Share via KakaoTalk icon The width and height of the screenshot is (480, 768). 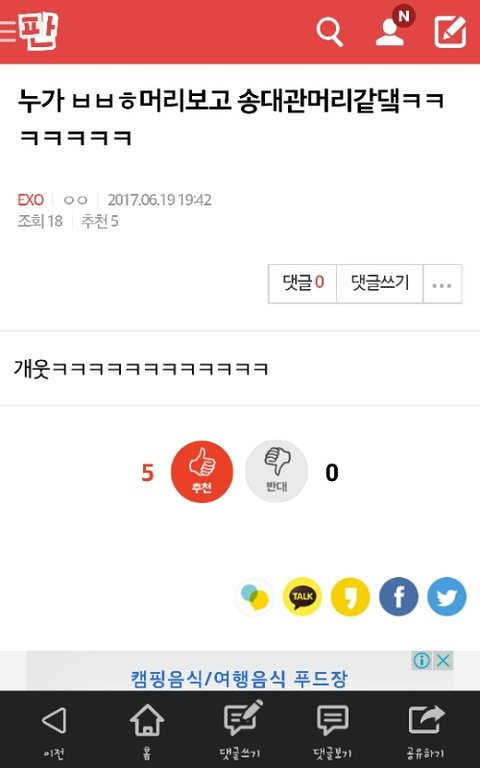click(x=302, y=597)
